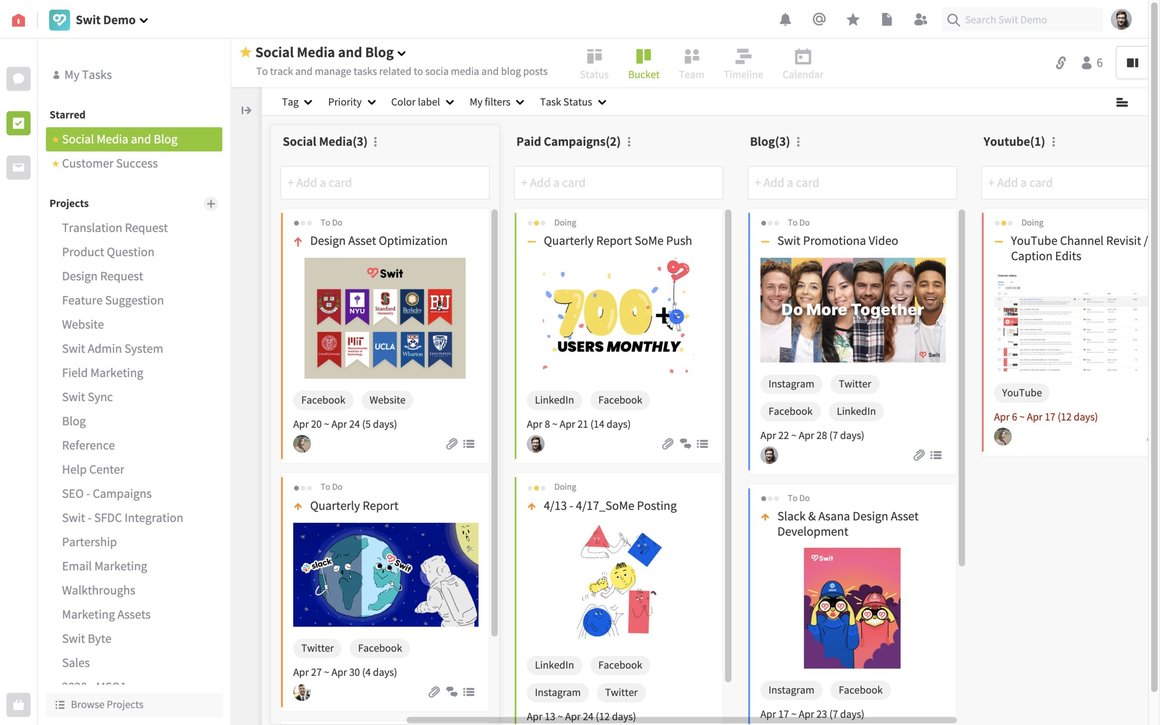This screenshot has height=725, width=1160.
Task: Open the files document icon
Action: click(886, 20)
